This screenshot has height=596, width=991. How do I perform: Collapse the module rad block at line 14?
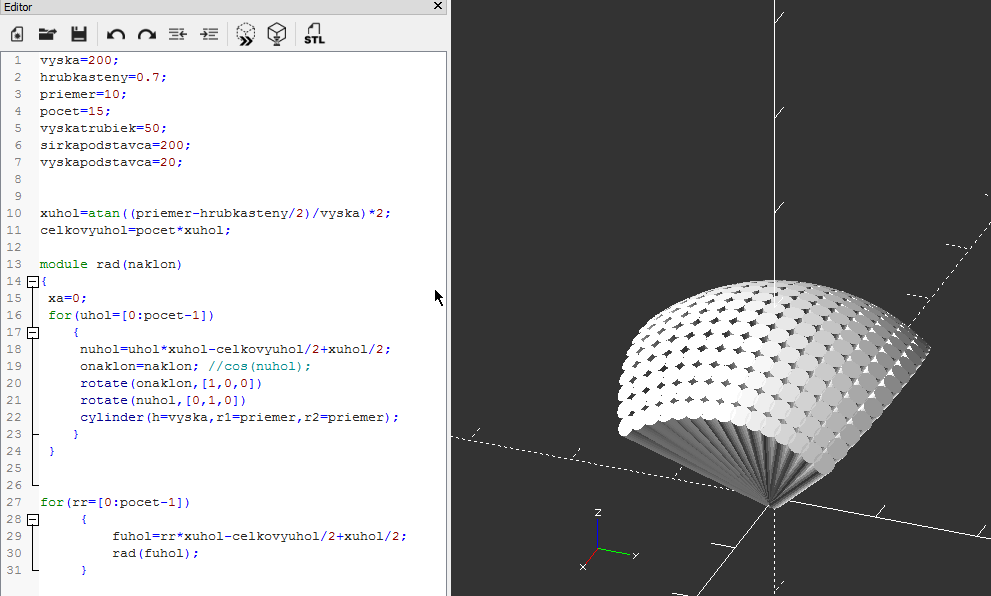click(32, 281)
